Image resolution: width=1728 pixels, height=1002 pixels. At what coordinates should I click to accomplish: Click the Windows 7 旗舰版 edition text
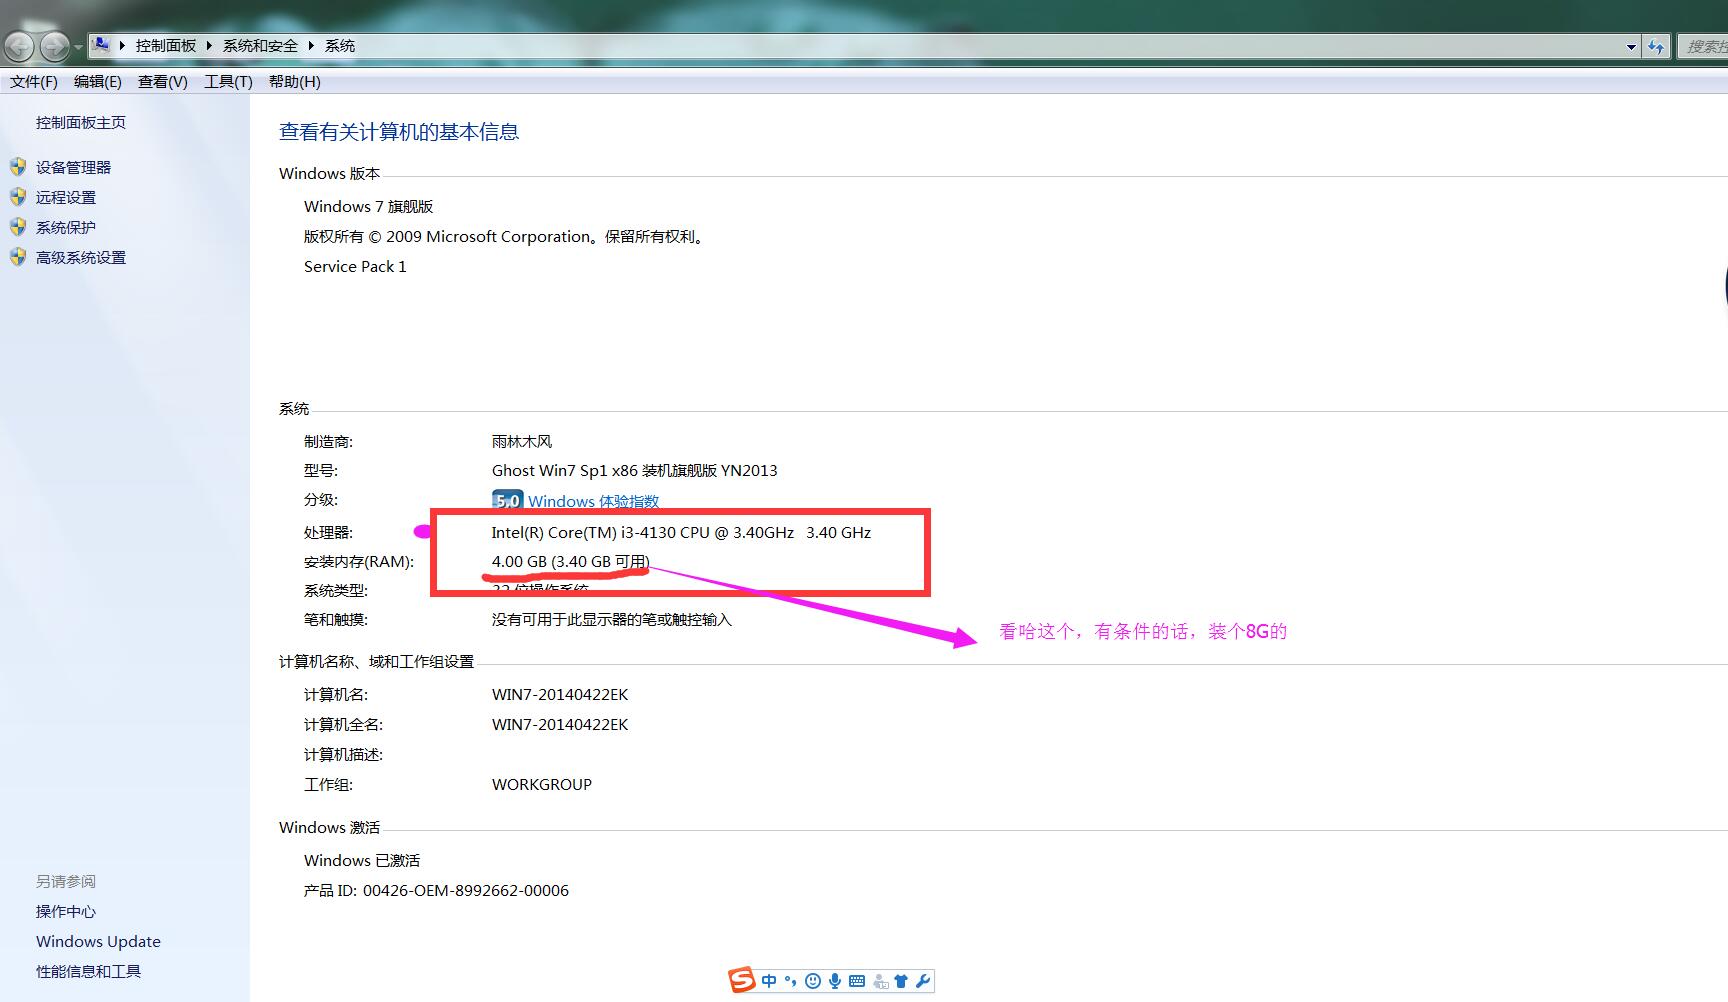(369, 207)
